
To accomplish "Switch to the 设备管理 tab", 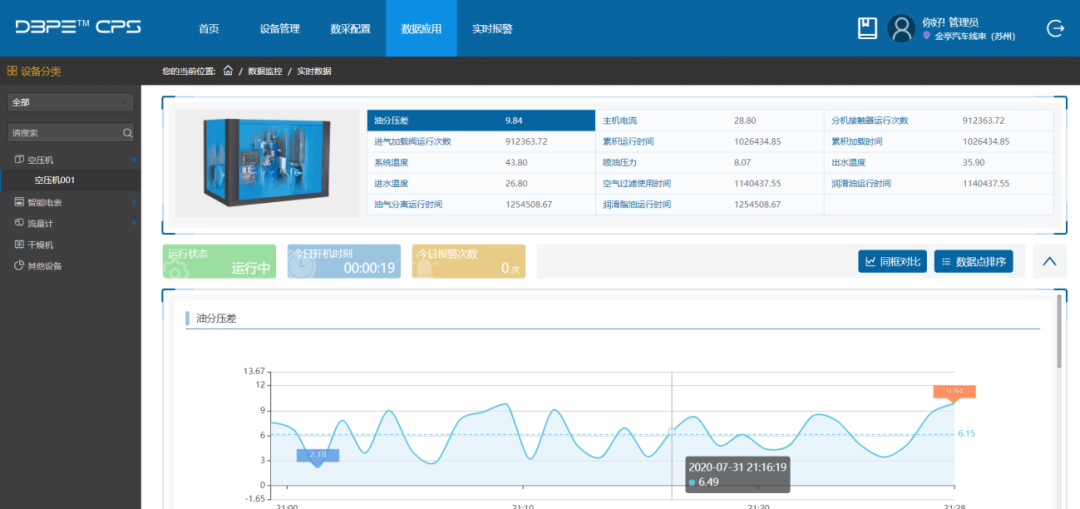I will pyautogui.click(x=279, y=29).
